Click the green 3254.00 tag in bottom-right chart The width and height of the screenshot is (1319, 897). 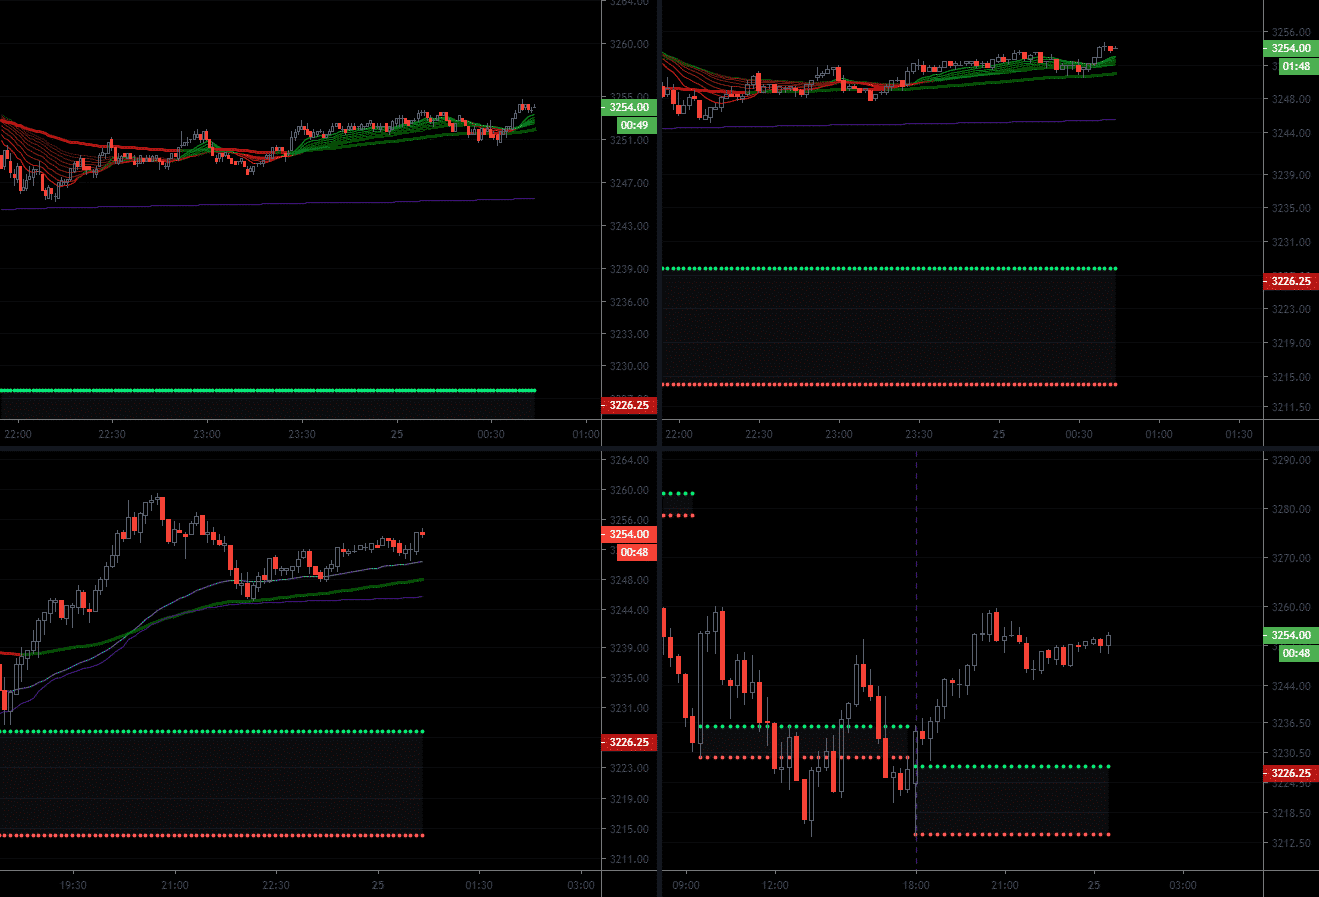1290,635
